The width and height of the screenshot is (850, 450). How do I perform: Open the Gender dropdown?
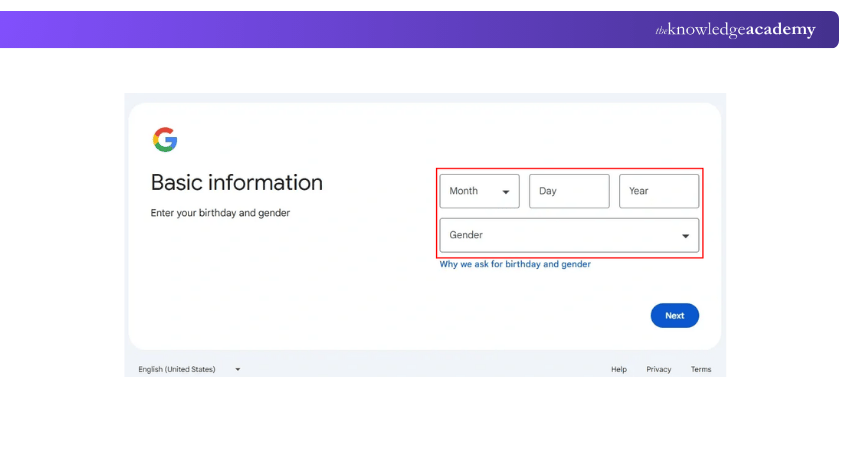[x=569, y=235]
